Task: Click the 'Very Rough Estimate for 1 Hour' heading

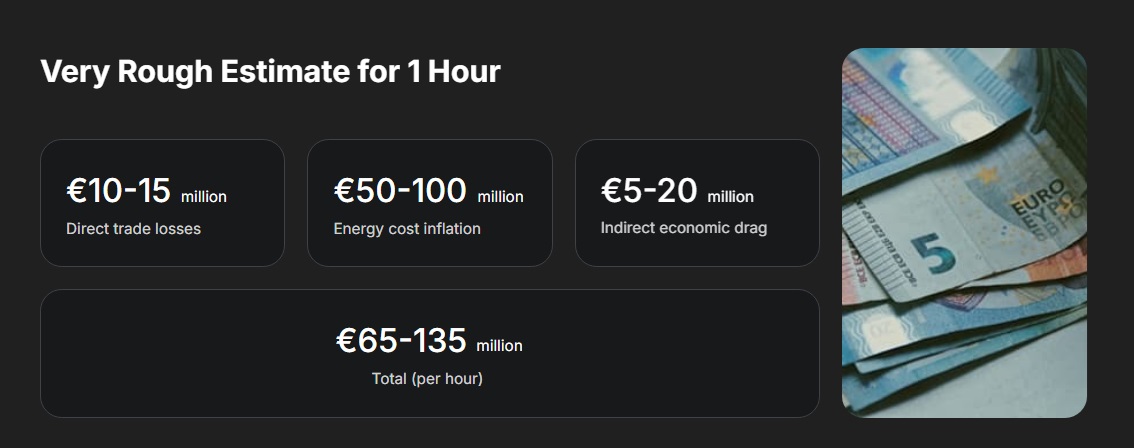Action: click(x=270, y=72)
